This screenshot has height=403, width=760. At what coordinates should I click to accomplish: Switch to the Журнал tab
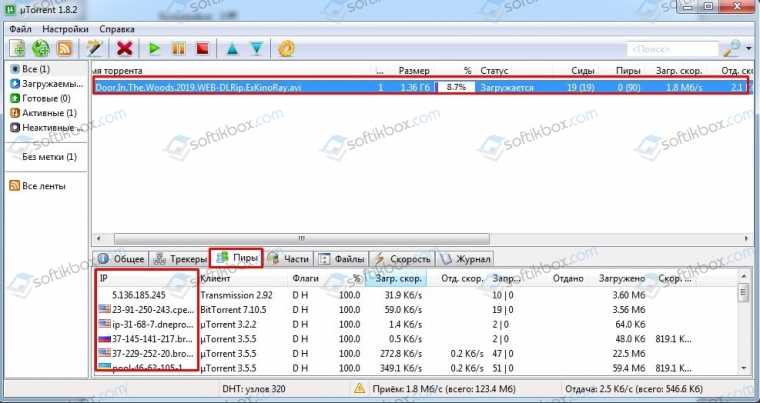click(465, 259)
